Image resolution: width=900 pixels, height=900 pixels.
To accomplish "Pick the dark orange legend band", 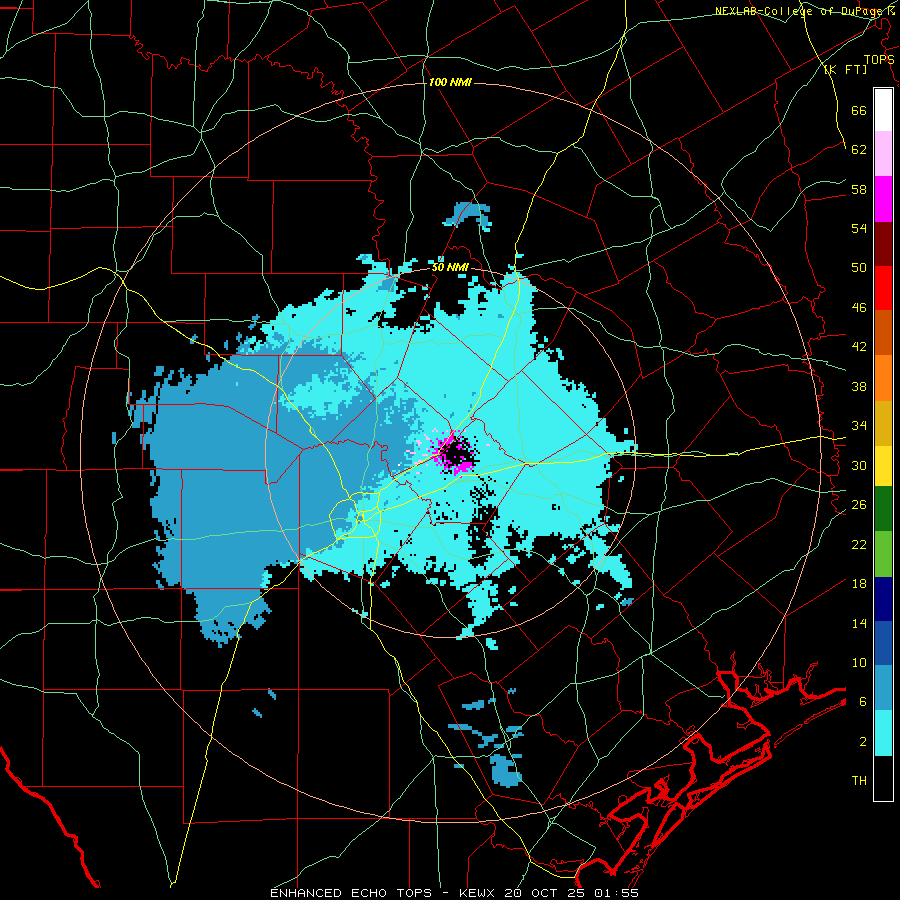I will (883, 332).
